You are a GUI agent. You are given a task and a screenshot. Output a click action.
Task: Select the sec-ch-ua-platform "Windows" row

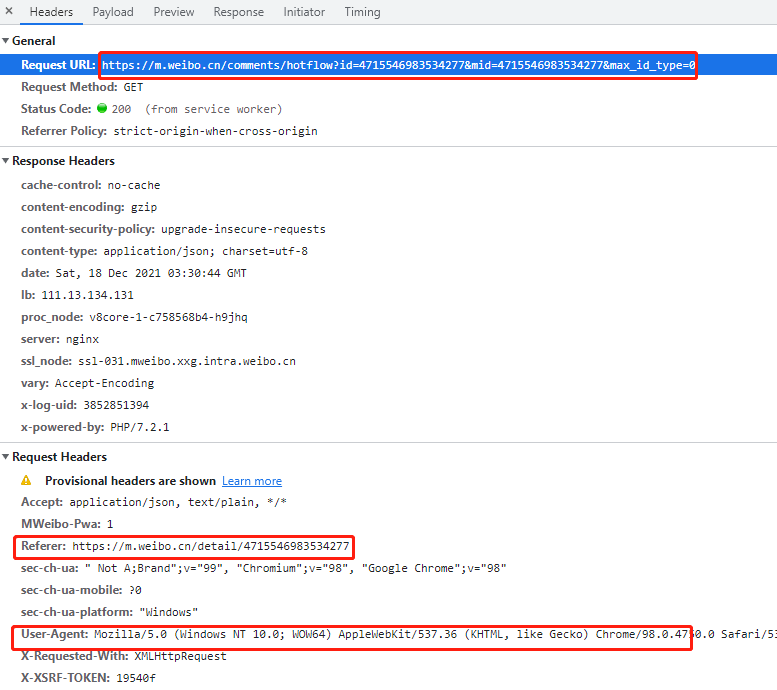110,612
